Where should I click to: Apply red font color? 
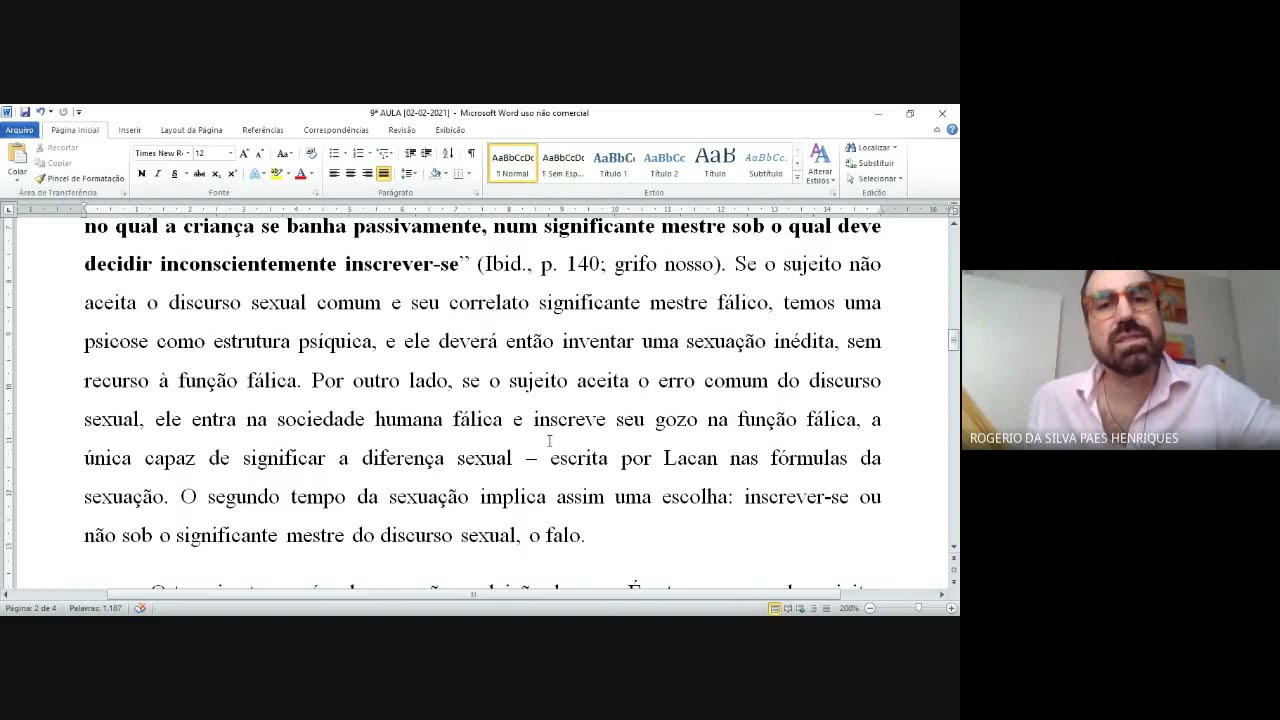coord(300,174)
